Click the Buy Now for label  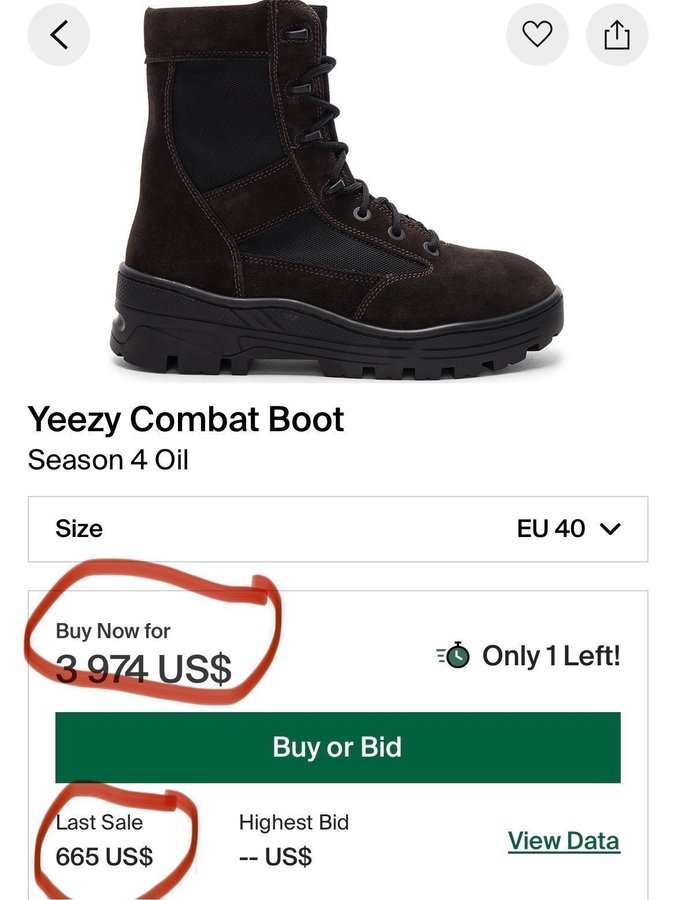113,631
